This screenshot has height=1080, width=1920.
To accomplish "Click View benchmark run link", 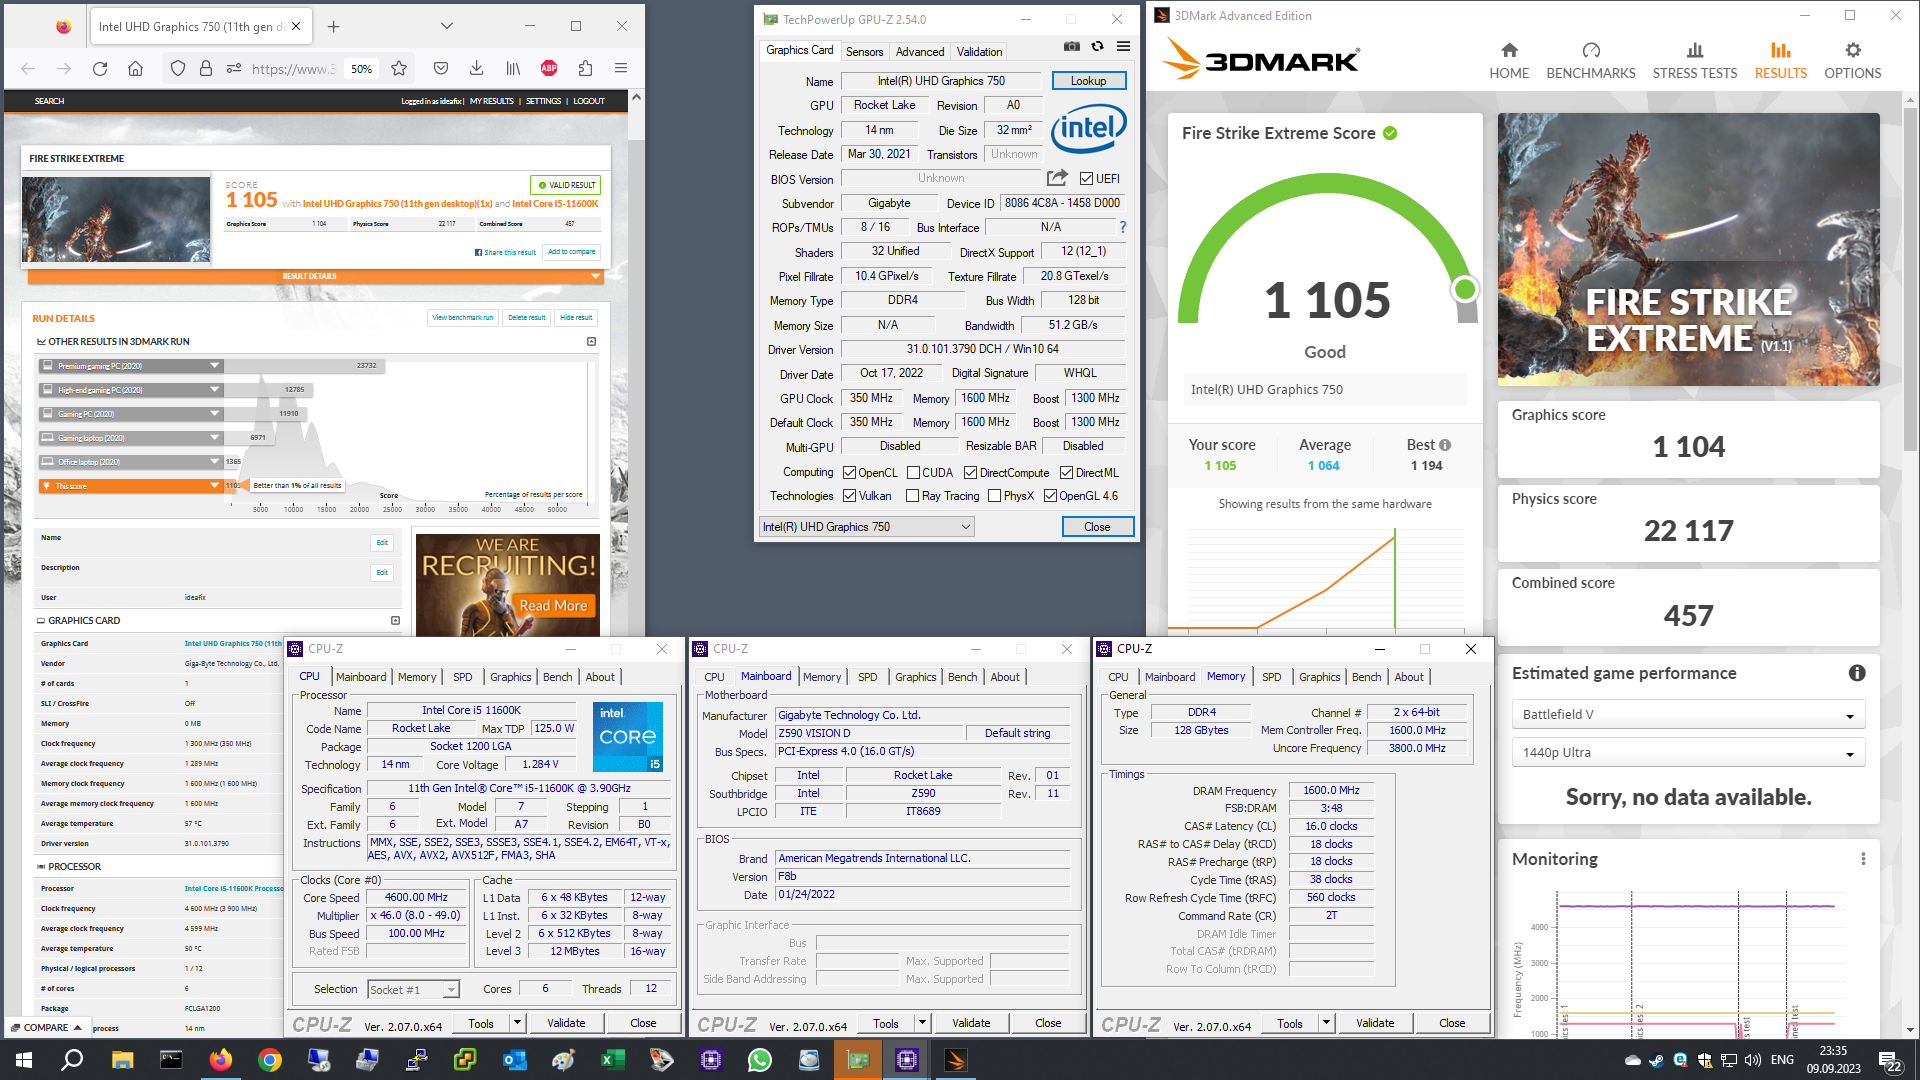I will pyautogui.click(x=463, y=318).
